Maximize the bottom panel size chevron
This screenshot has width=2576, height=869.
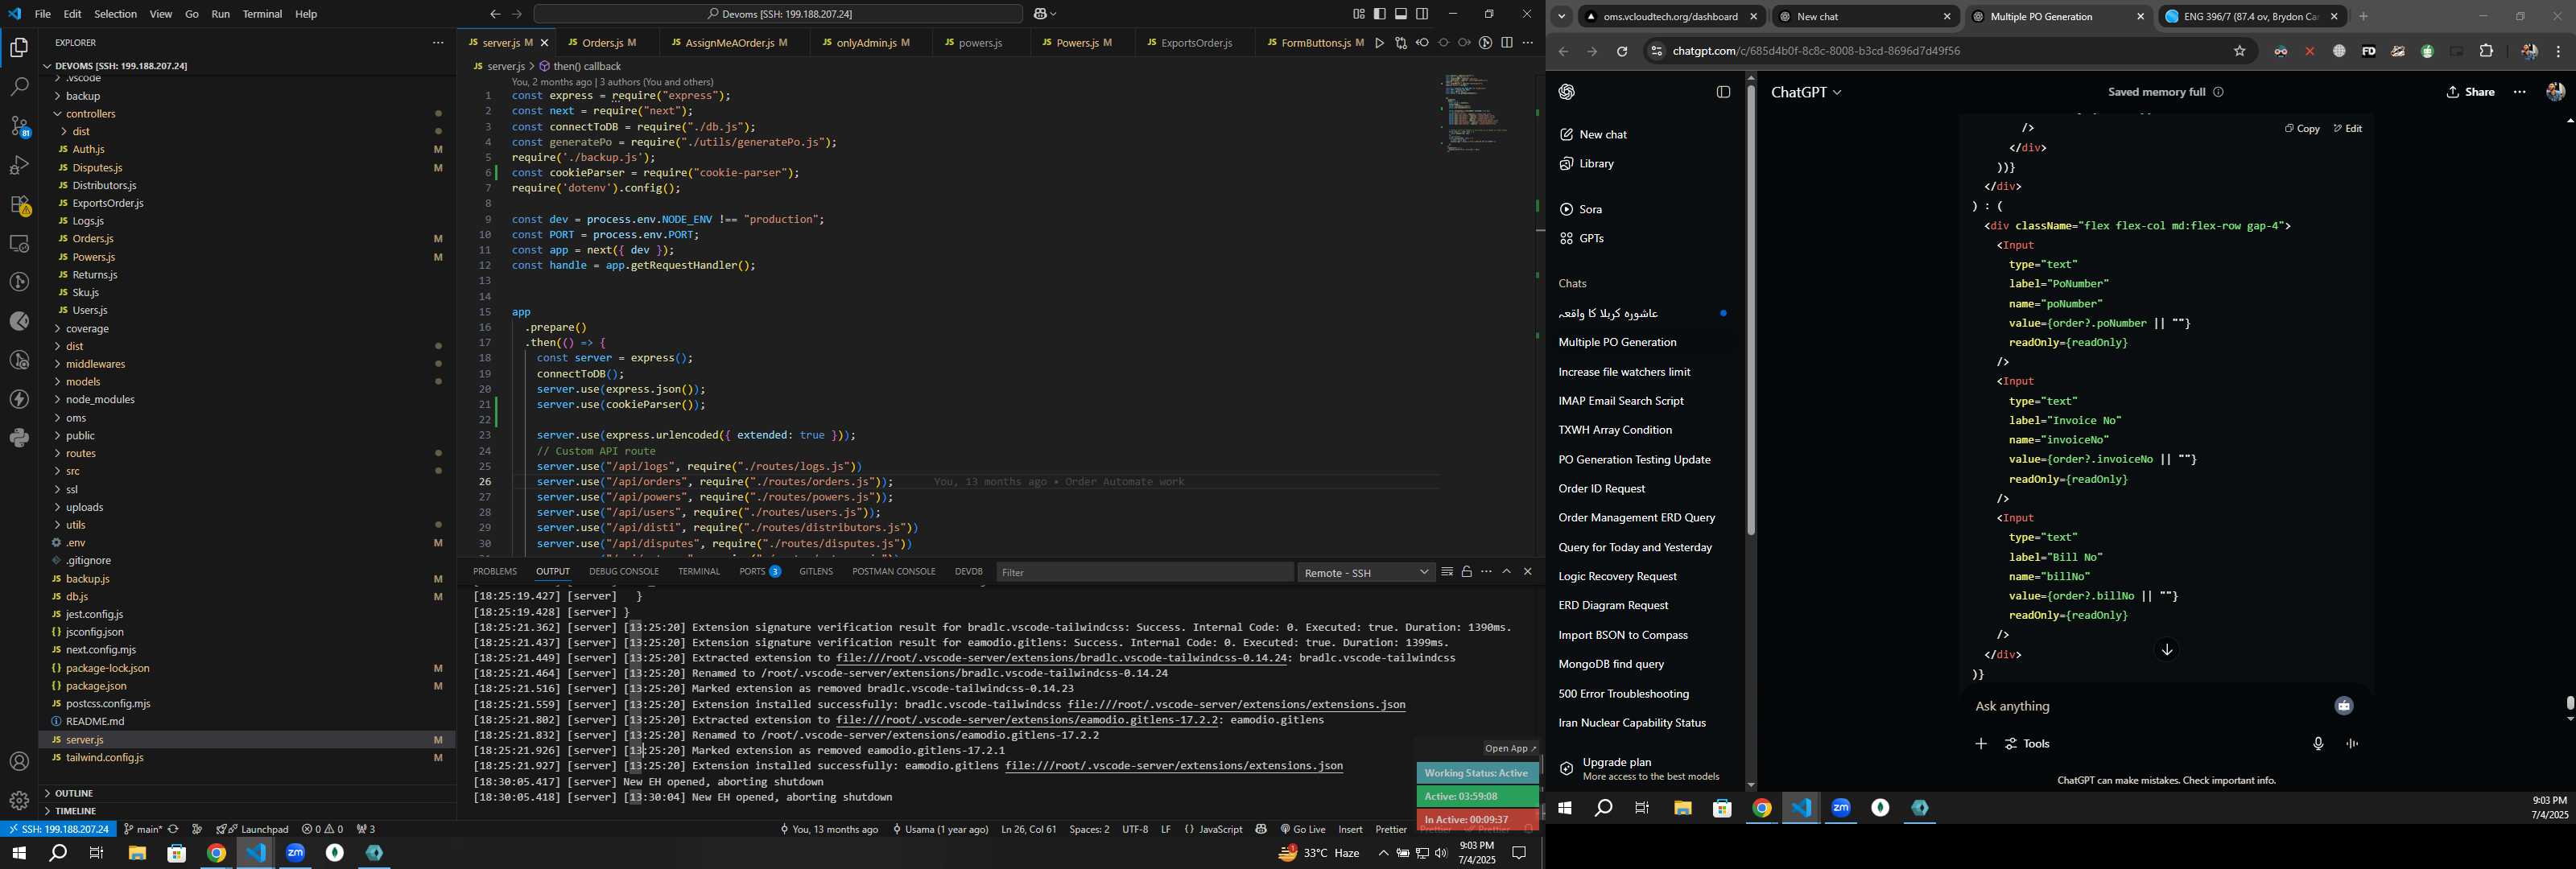1507,572
